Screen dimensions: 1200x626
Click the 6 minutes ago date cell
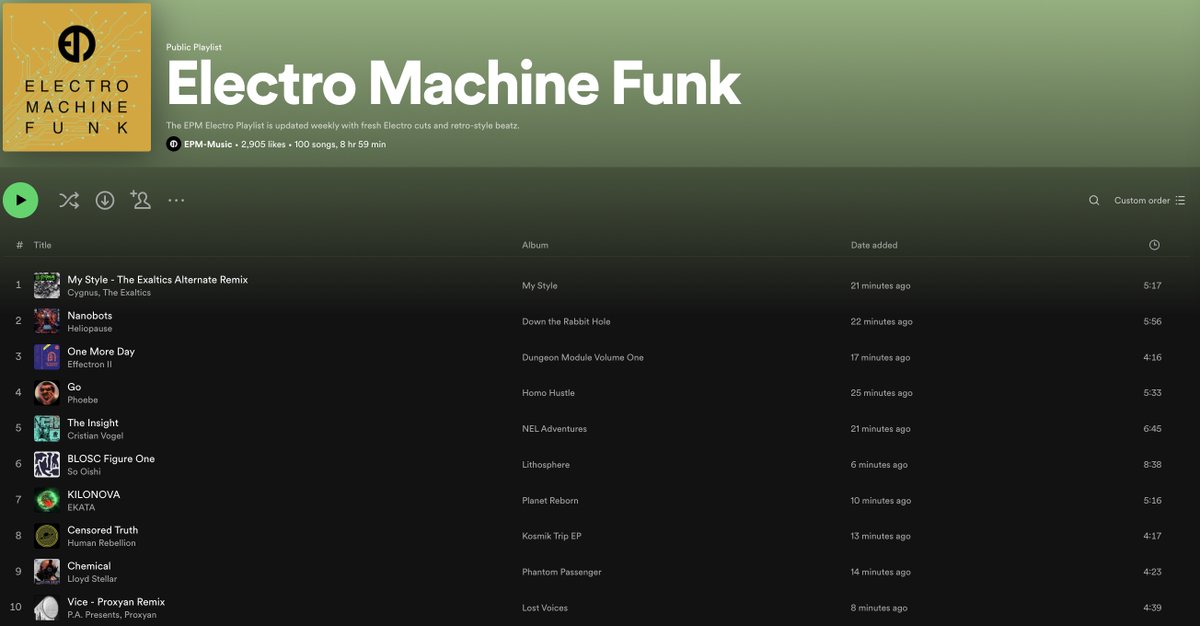pos(879,465)
